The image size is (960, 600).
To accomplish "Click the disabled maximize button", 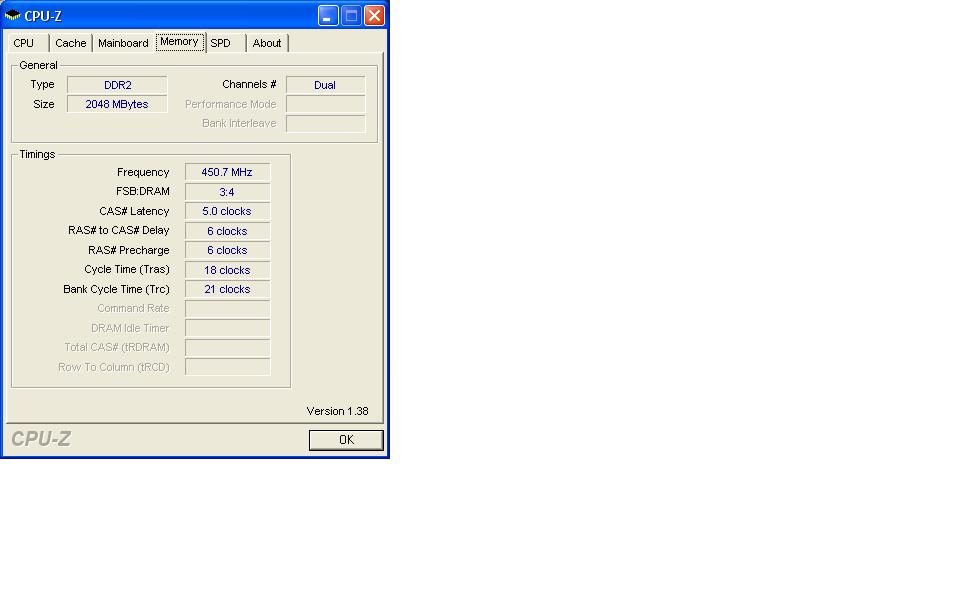I will [x=351, y=15].
